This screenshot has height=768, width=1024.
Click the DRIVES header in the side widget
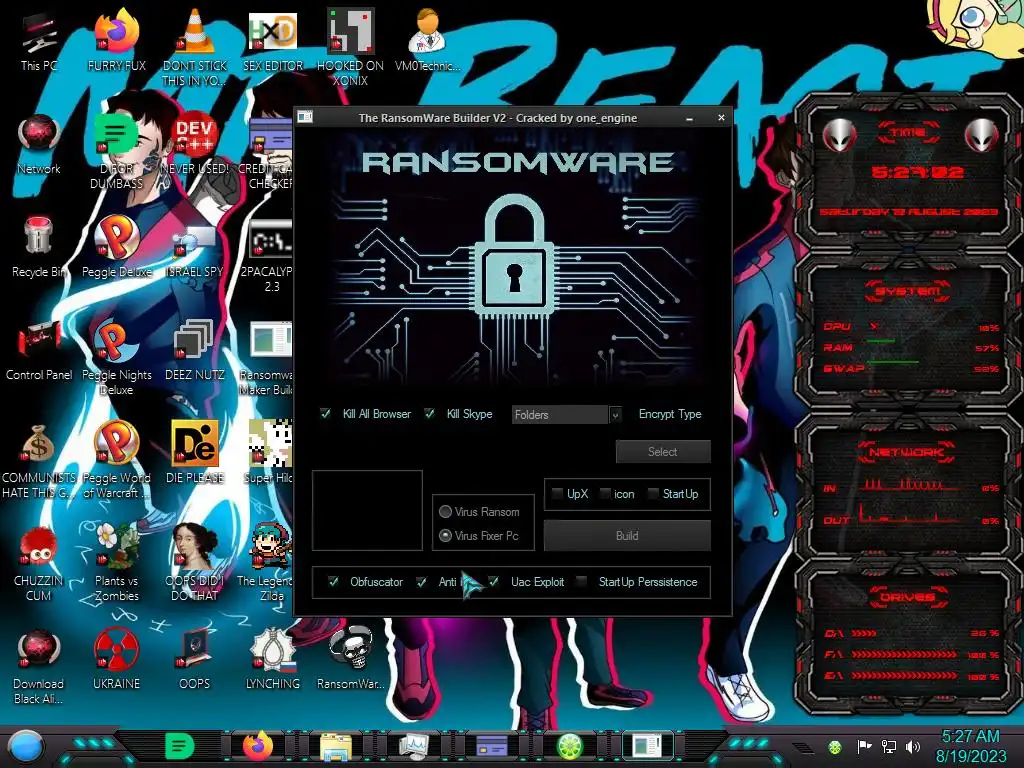[x=908, y=597]
